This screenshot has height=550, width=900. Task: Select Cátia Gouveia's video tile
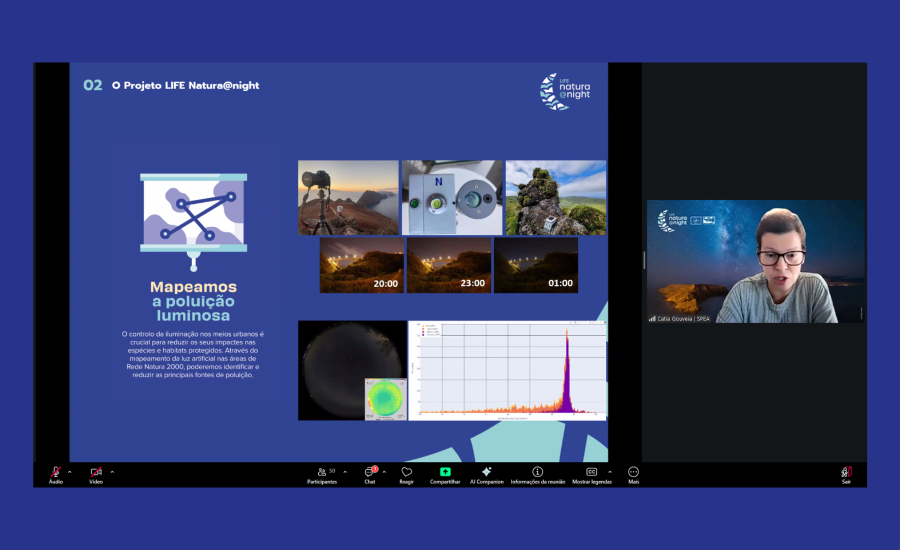(x=755, y=262)
